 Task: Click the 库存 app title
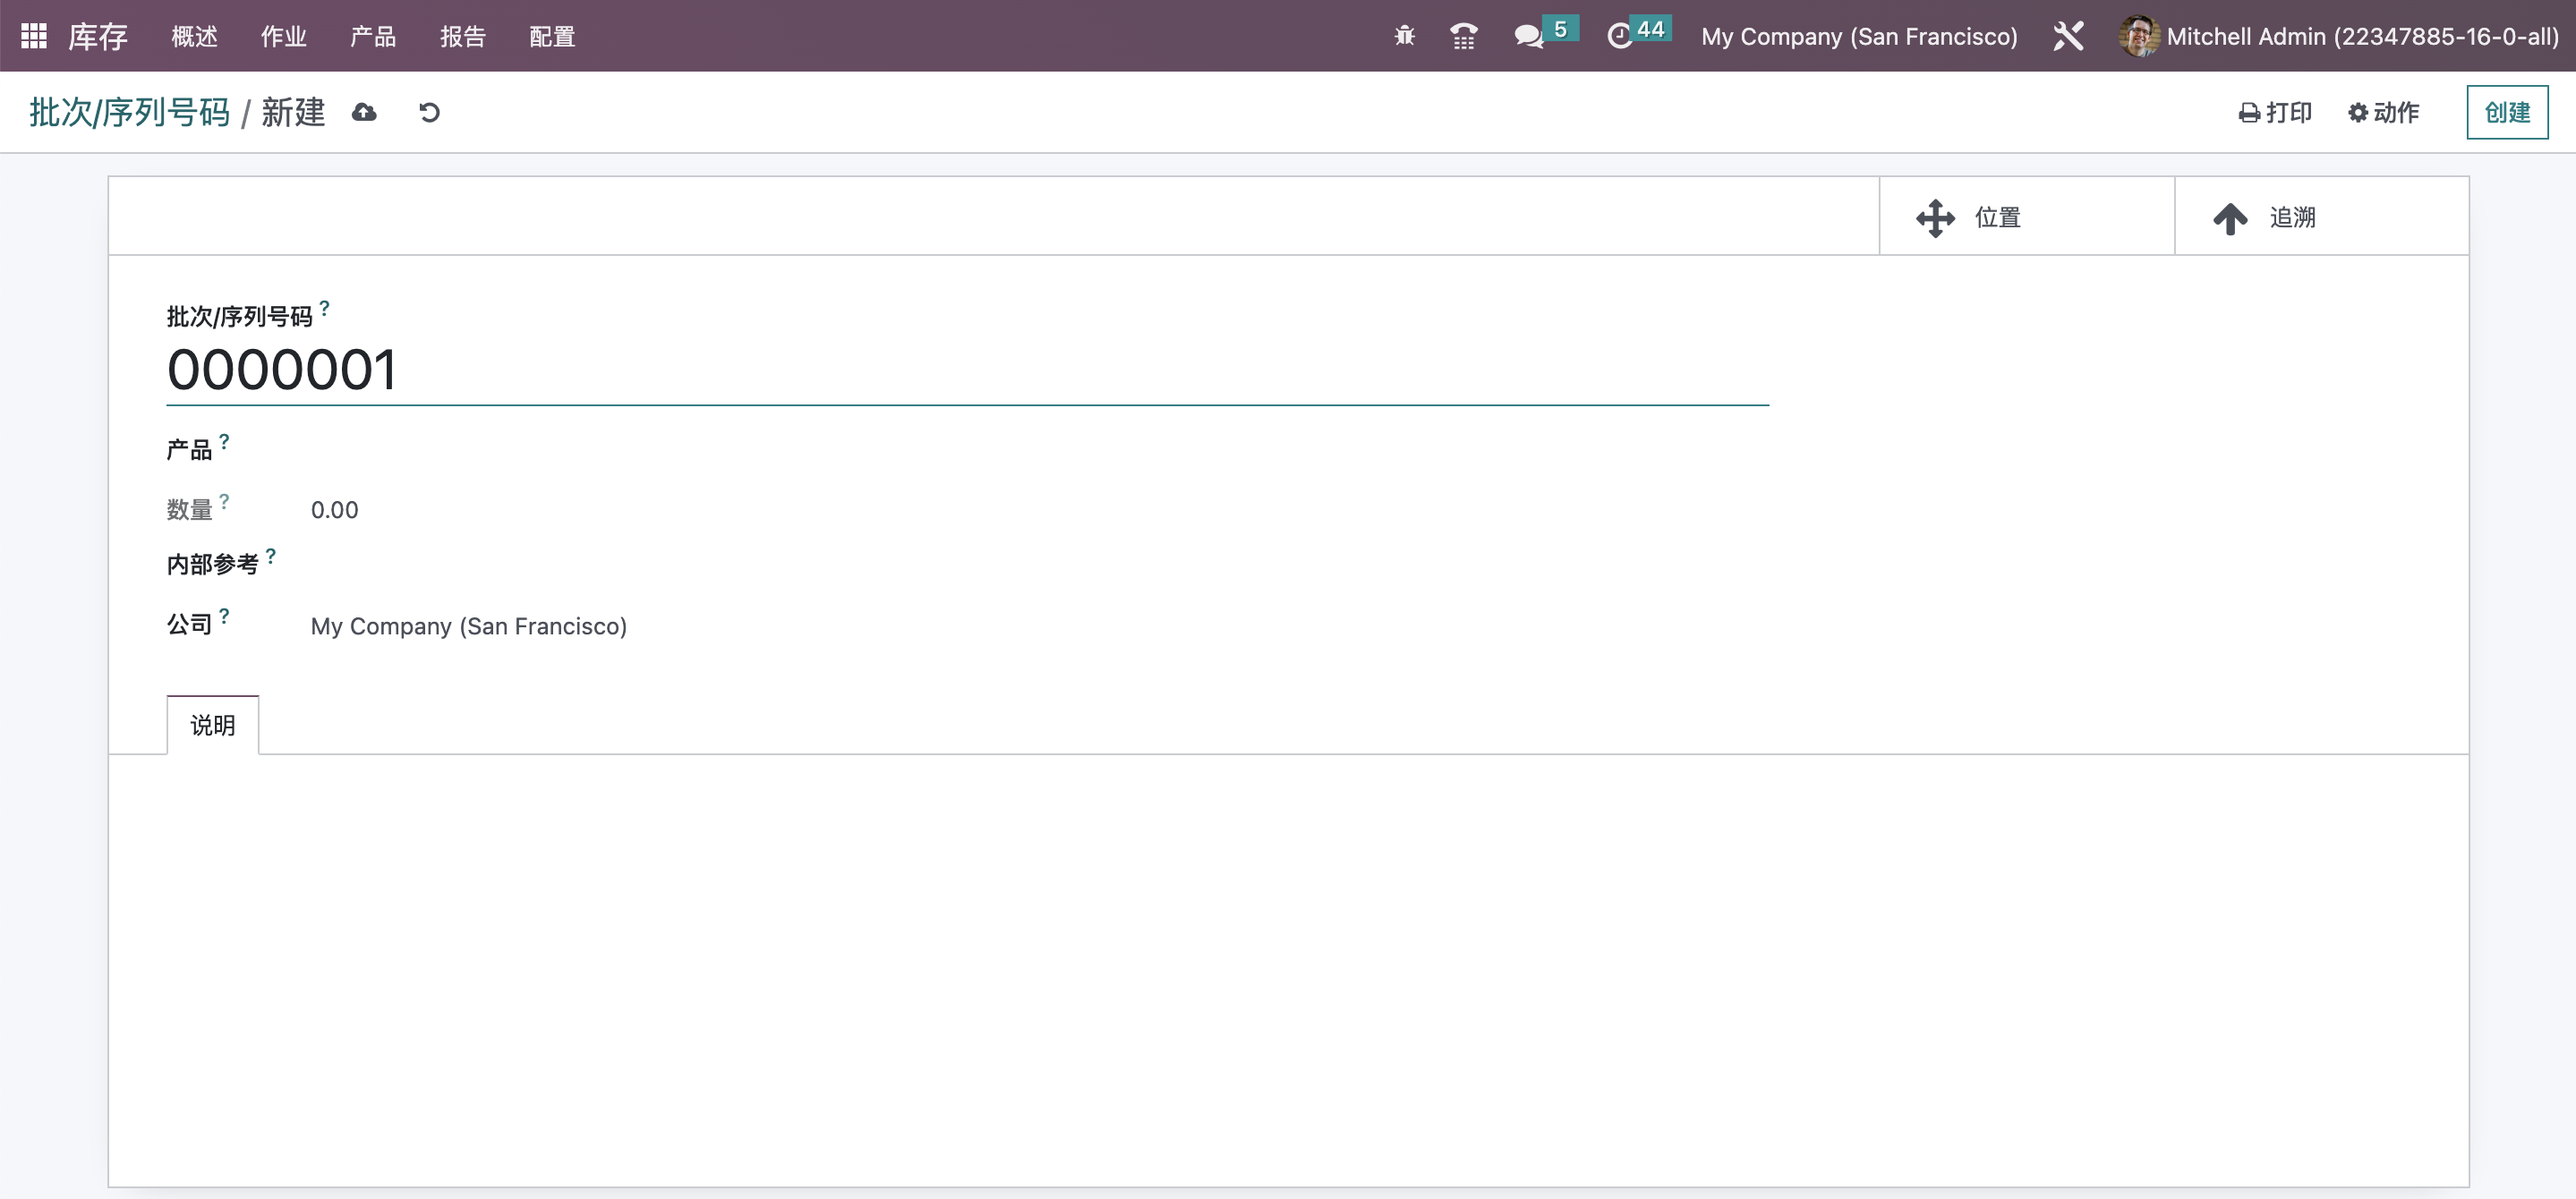98,36
